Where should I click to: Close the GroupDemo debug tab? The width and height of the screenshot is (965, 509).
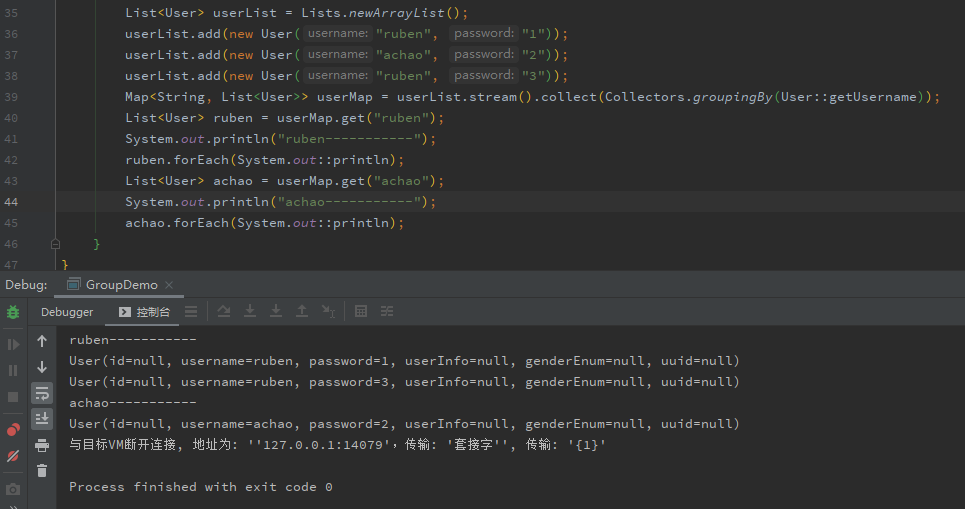[167, 285]
